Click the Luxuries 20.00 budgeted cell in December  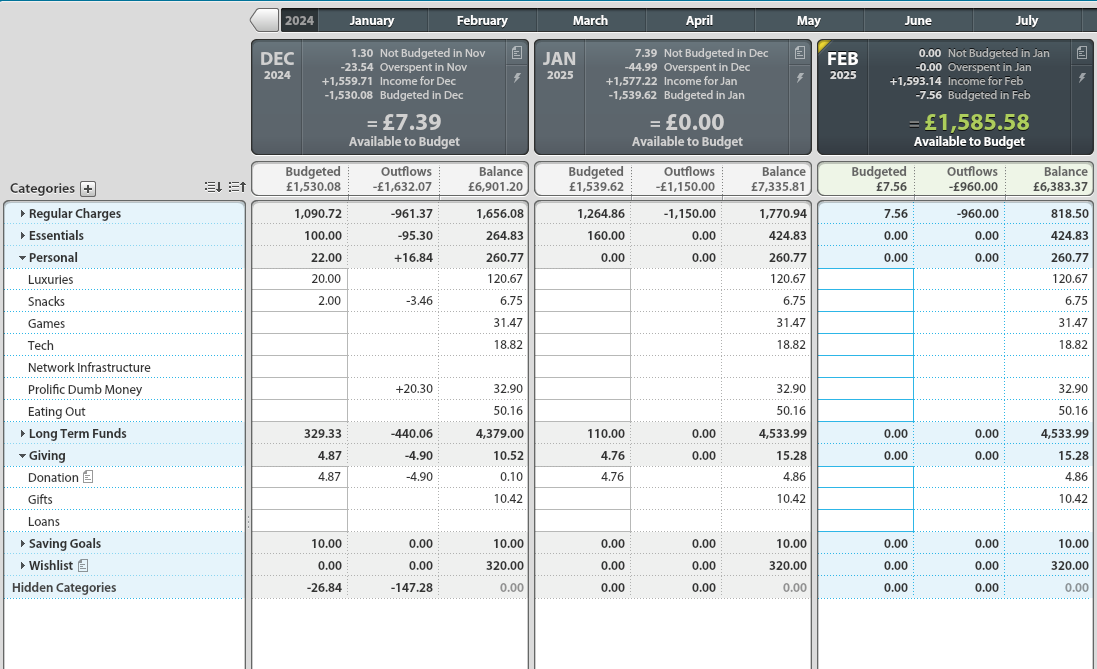tap(299, 279)
